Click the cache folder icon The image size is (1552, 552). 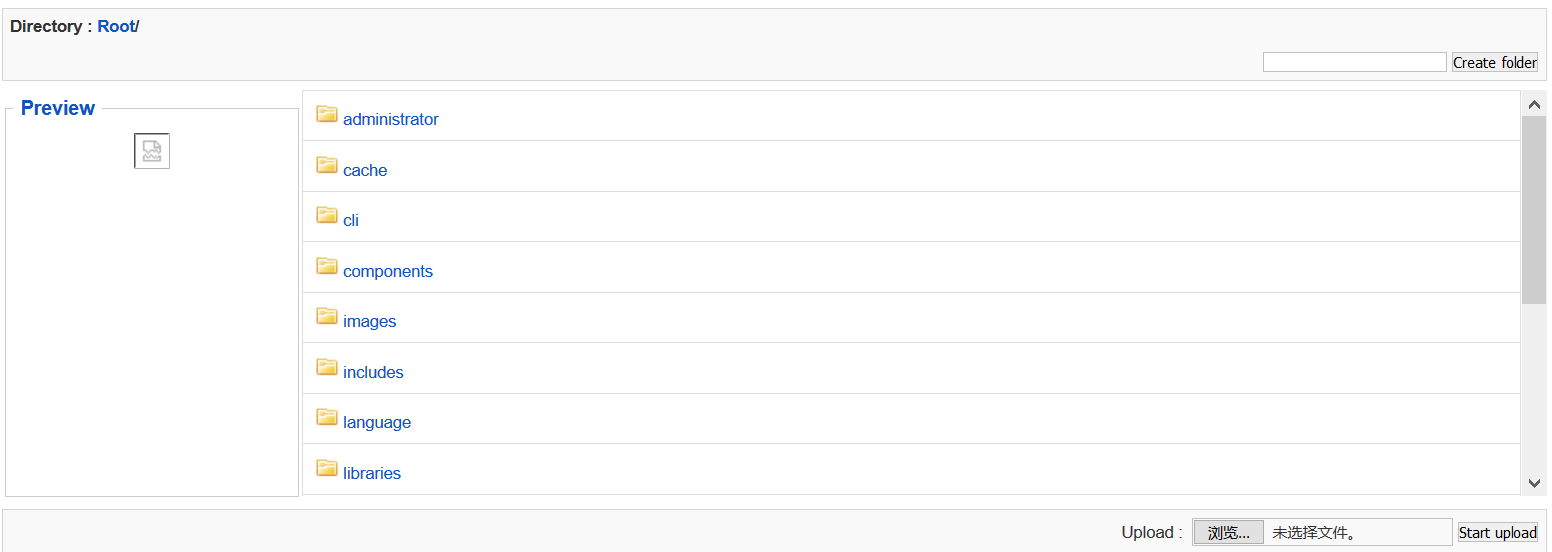pyautogui.click(x=326, y=165)
